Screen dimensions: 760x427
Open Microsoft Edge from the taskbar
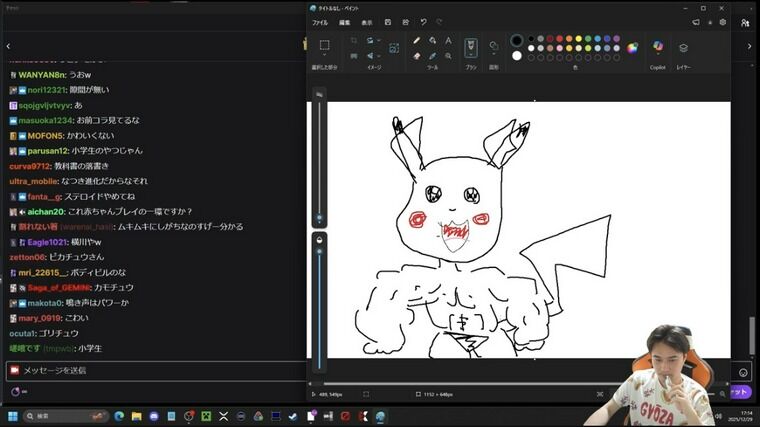pyautogui.click(x=119, y=416)
